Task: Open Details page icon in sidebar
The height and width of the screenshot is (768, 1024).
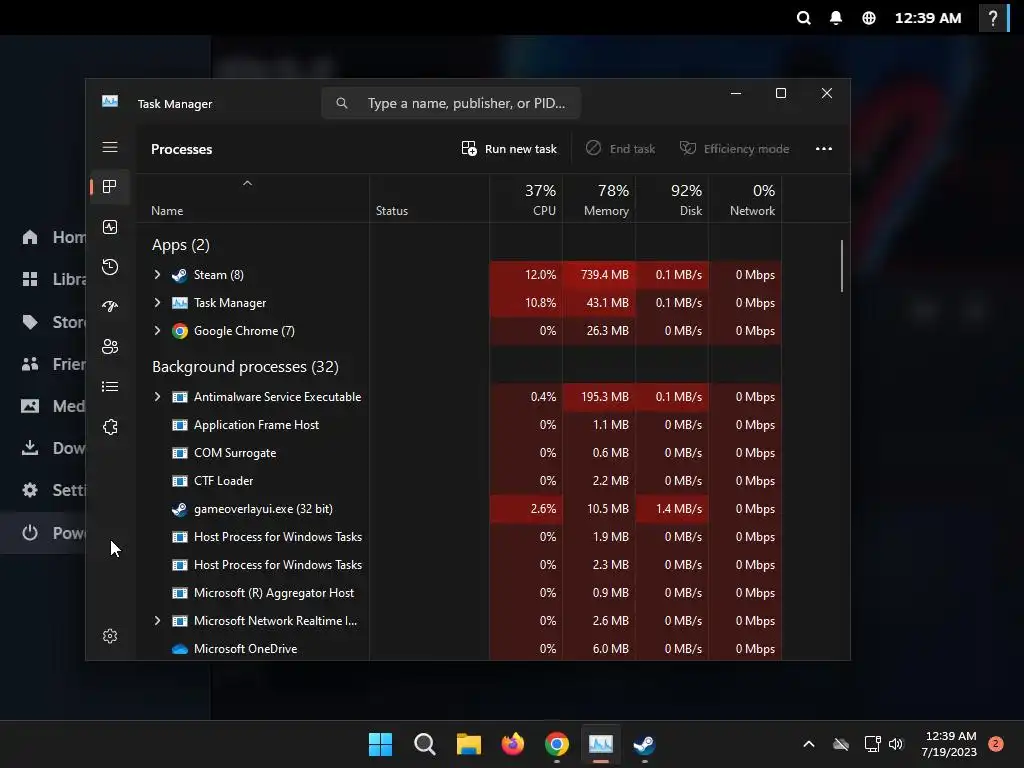Action: click(x=110, y=387)
